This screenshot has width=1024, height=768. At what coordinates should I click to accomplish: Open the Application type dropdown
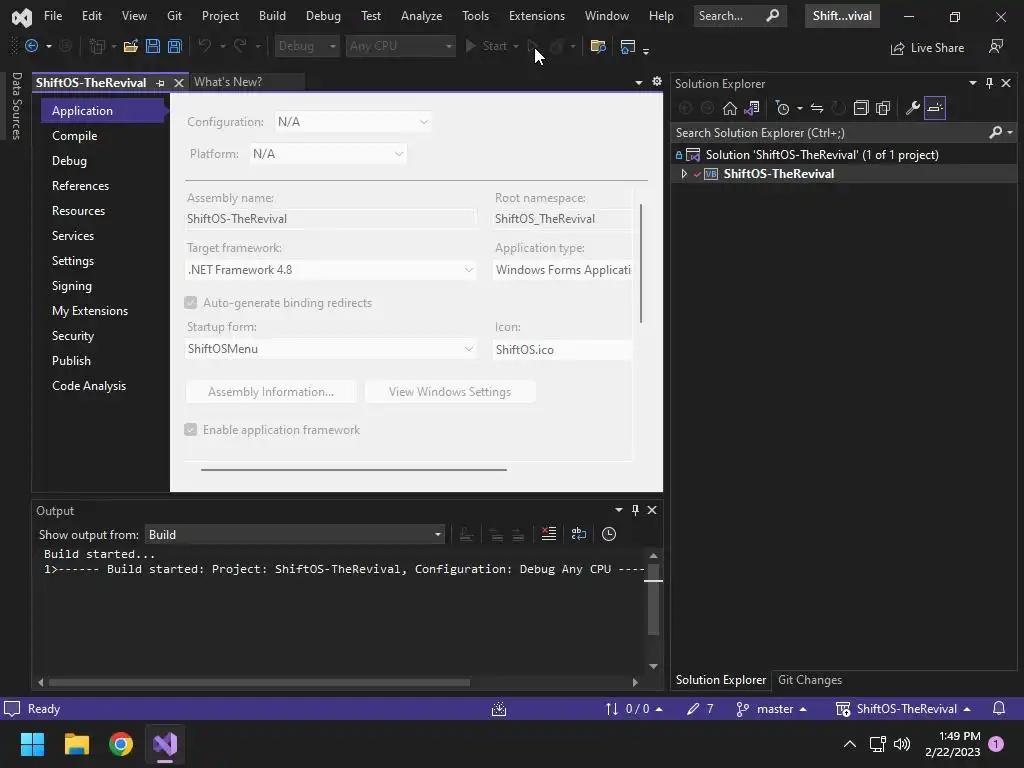coord(563,270)
